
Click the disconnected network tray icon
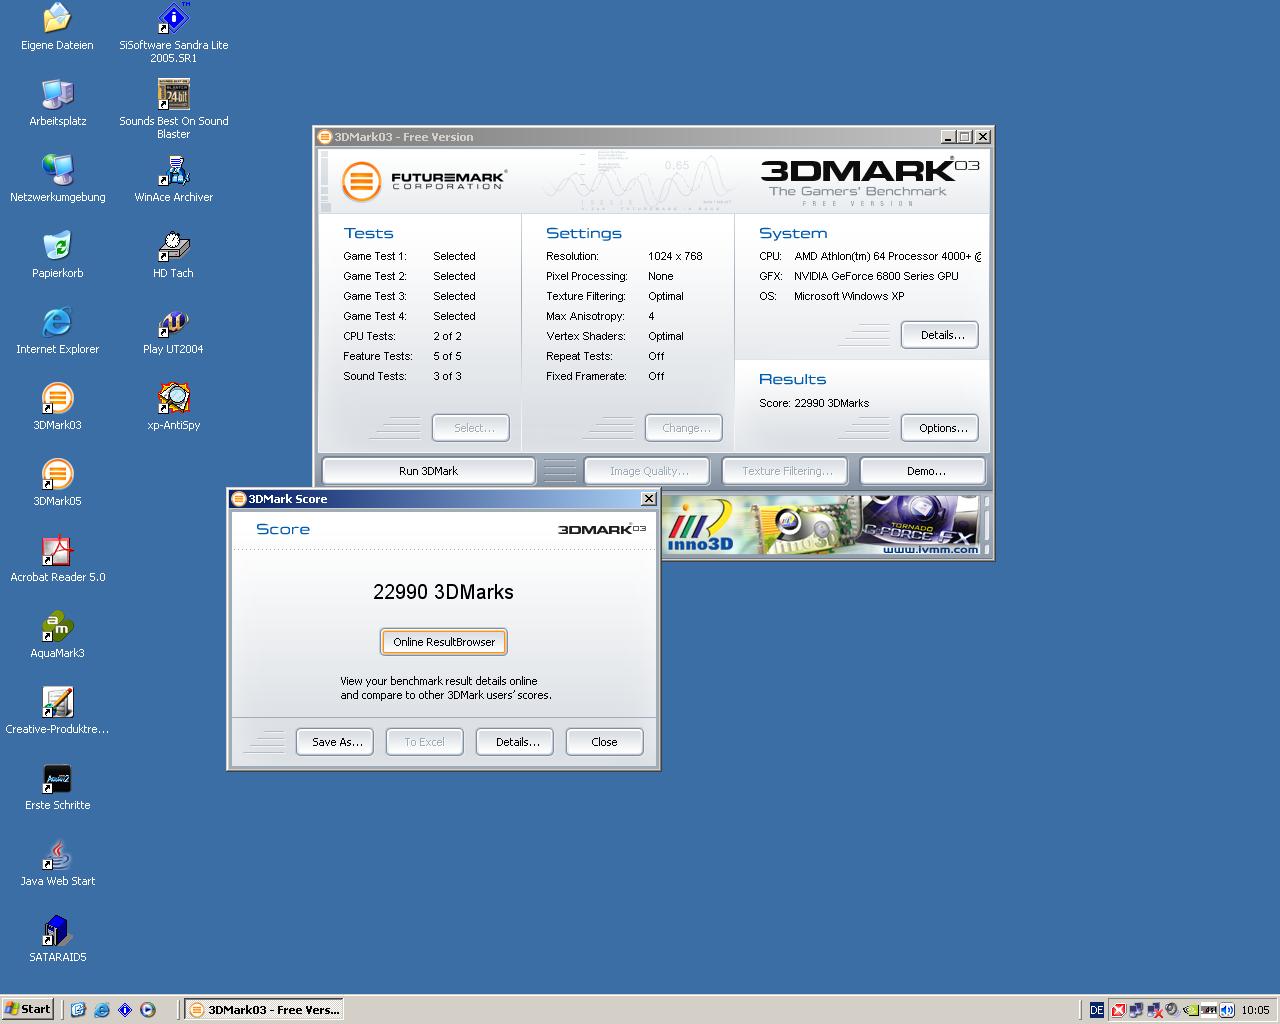(x=1155, y=1010)
